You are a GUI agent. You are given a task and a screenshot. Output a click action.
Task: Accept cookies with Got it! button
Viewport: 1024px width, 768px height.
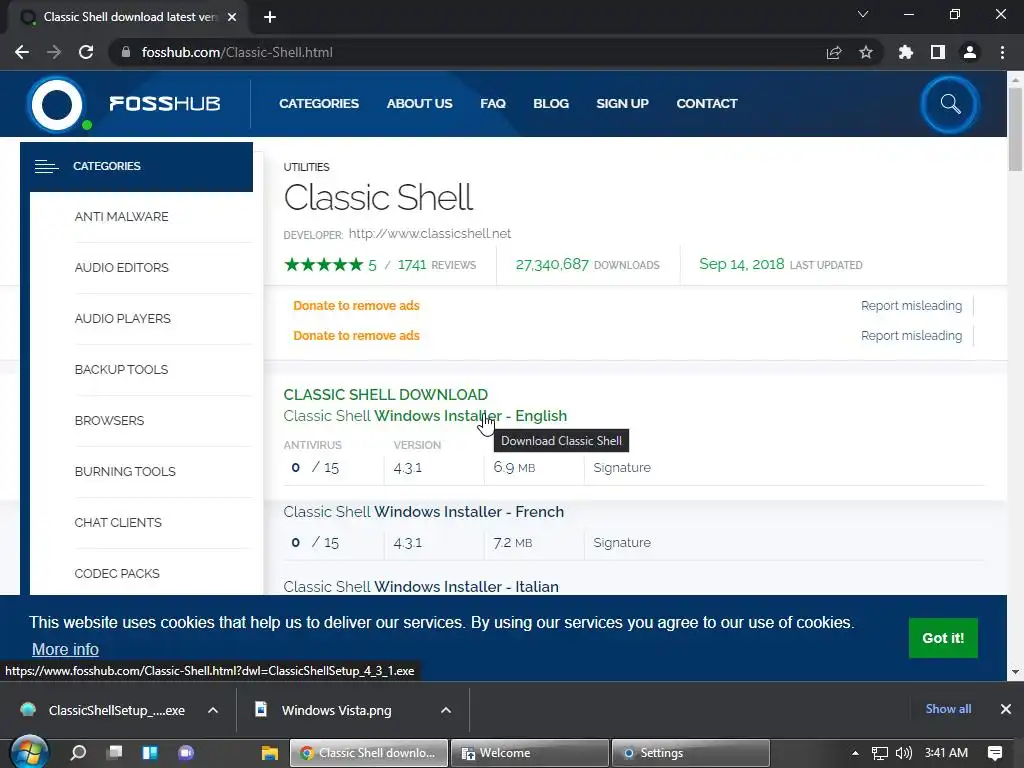click(943, 637)
